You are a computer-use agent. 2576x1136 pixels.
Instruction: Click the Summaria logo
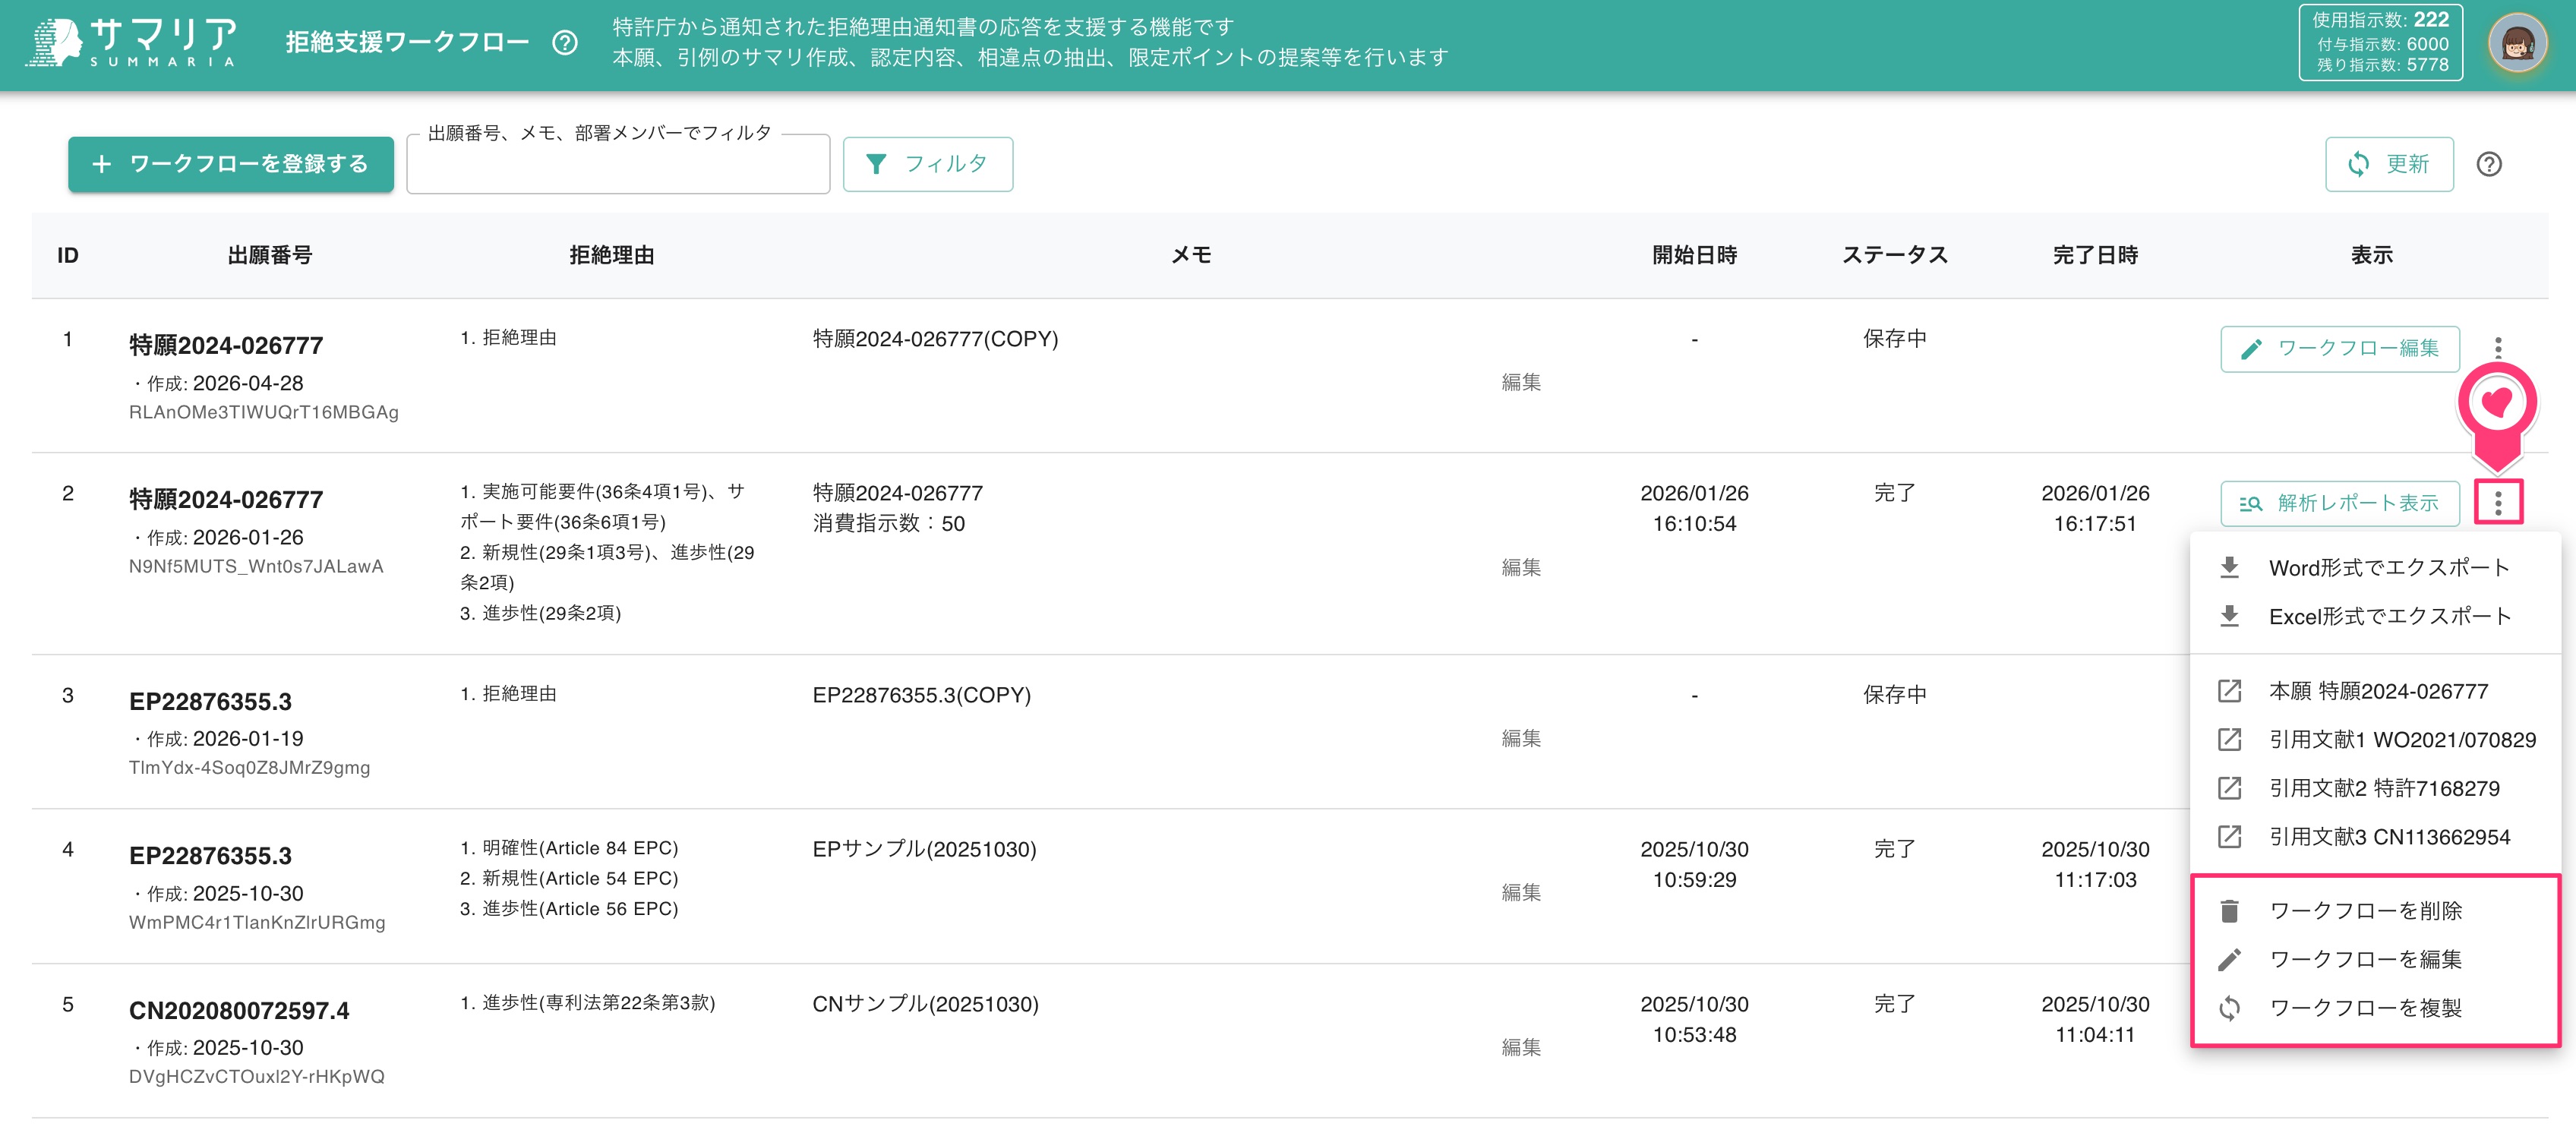(x=132, y=43)
